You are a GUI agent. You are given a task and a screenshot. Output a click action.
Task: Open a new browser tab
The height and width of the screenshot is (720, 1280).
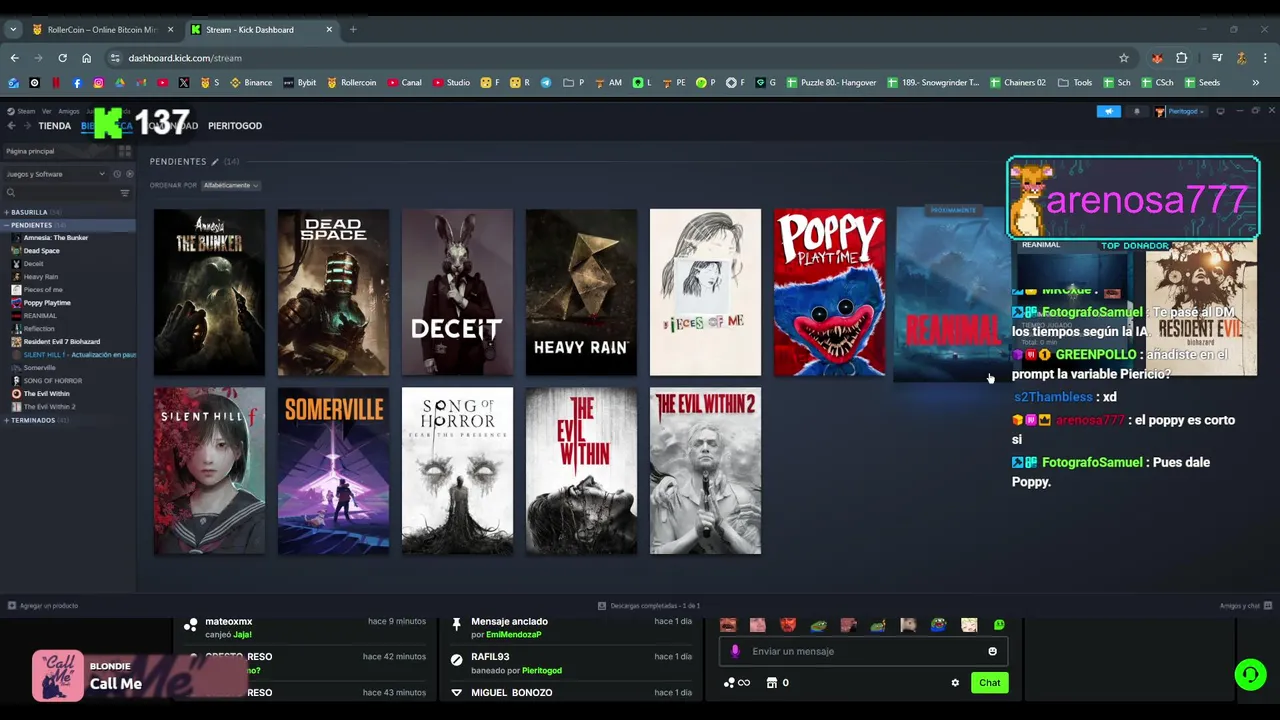tap(353, 29)
